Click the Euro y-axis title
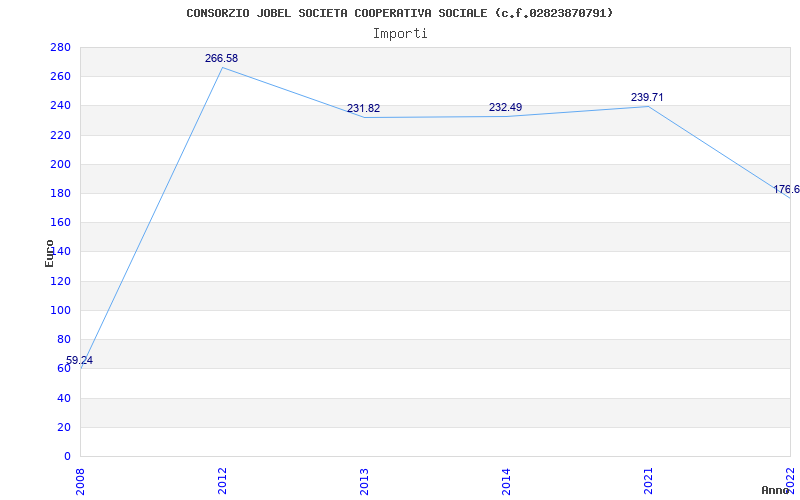Screen dimensions: 800x500 point(49,253)
